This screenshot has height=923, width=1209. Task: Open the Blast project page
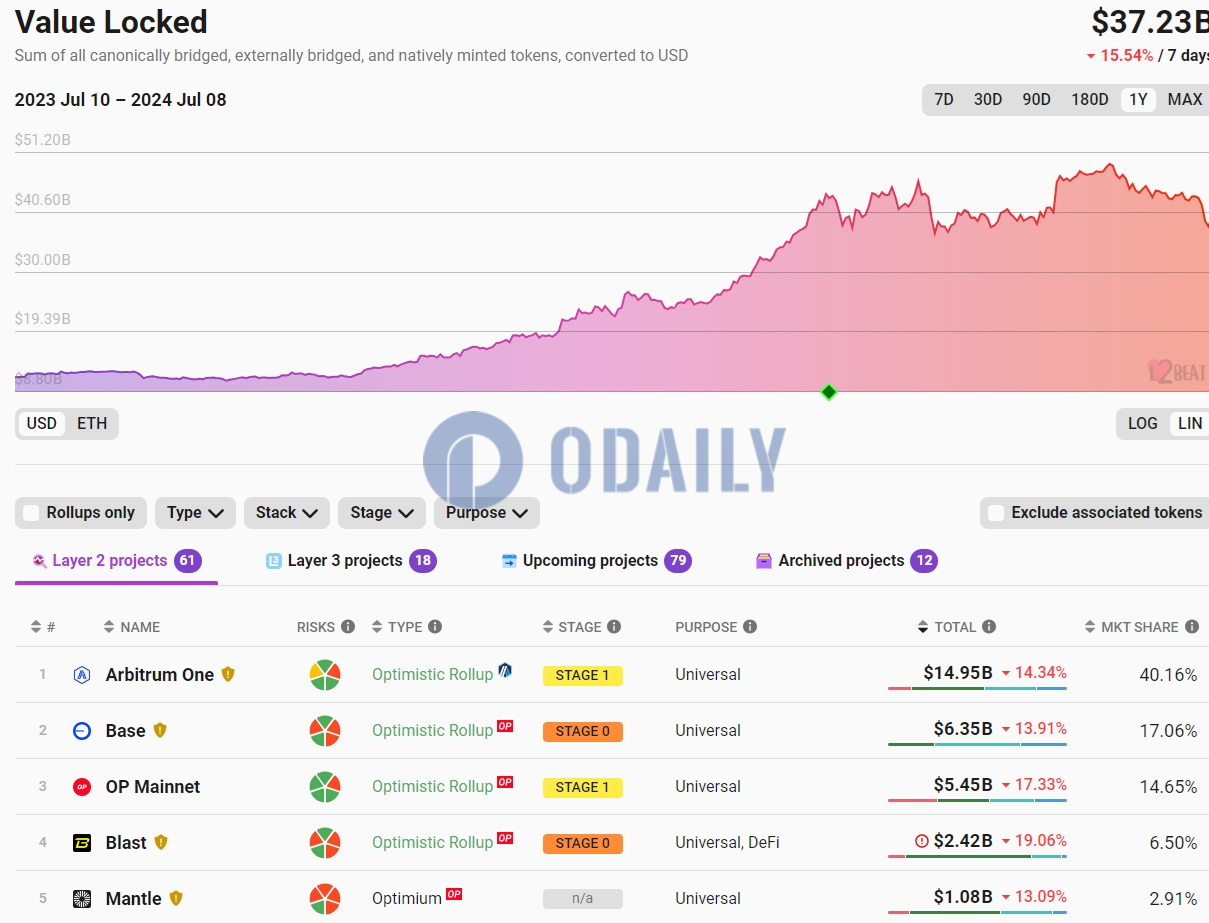(126, 843)
